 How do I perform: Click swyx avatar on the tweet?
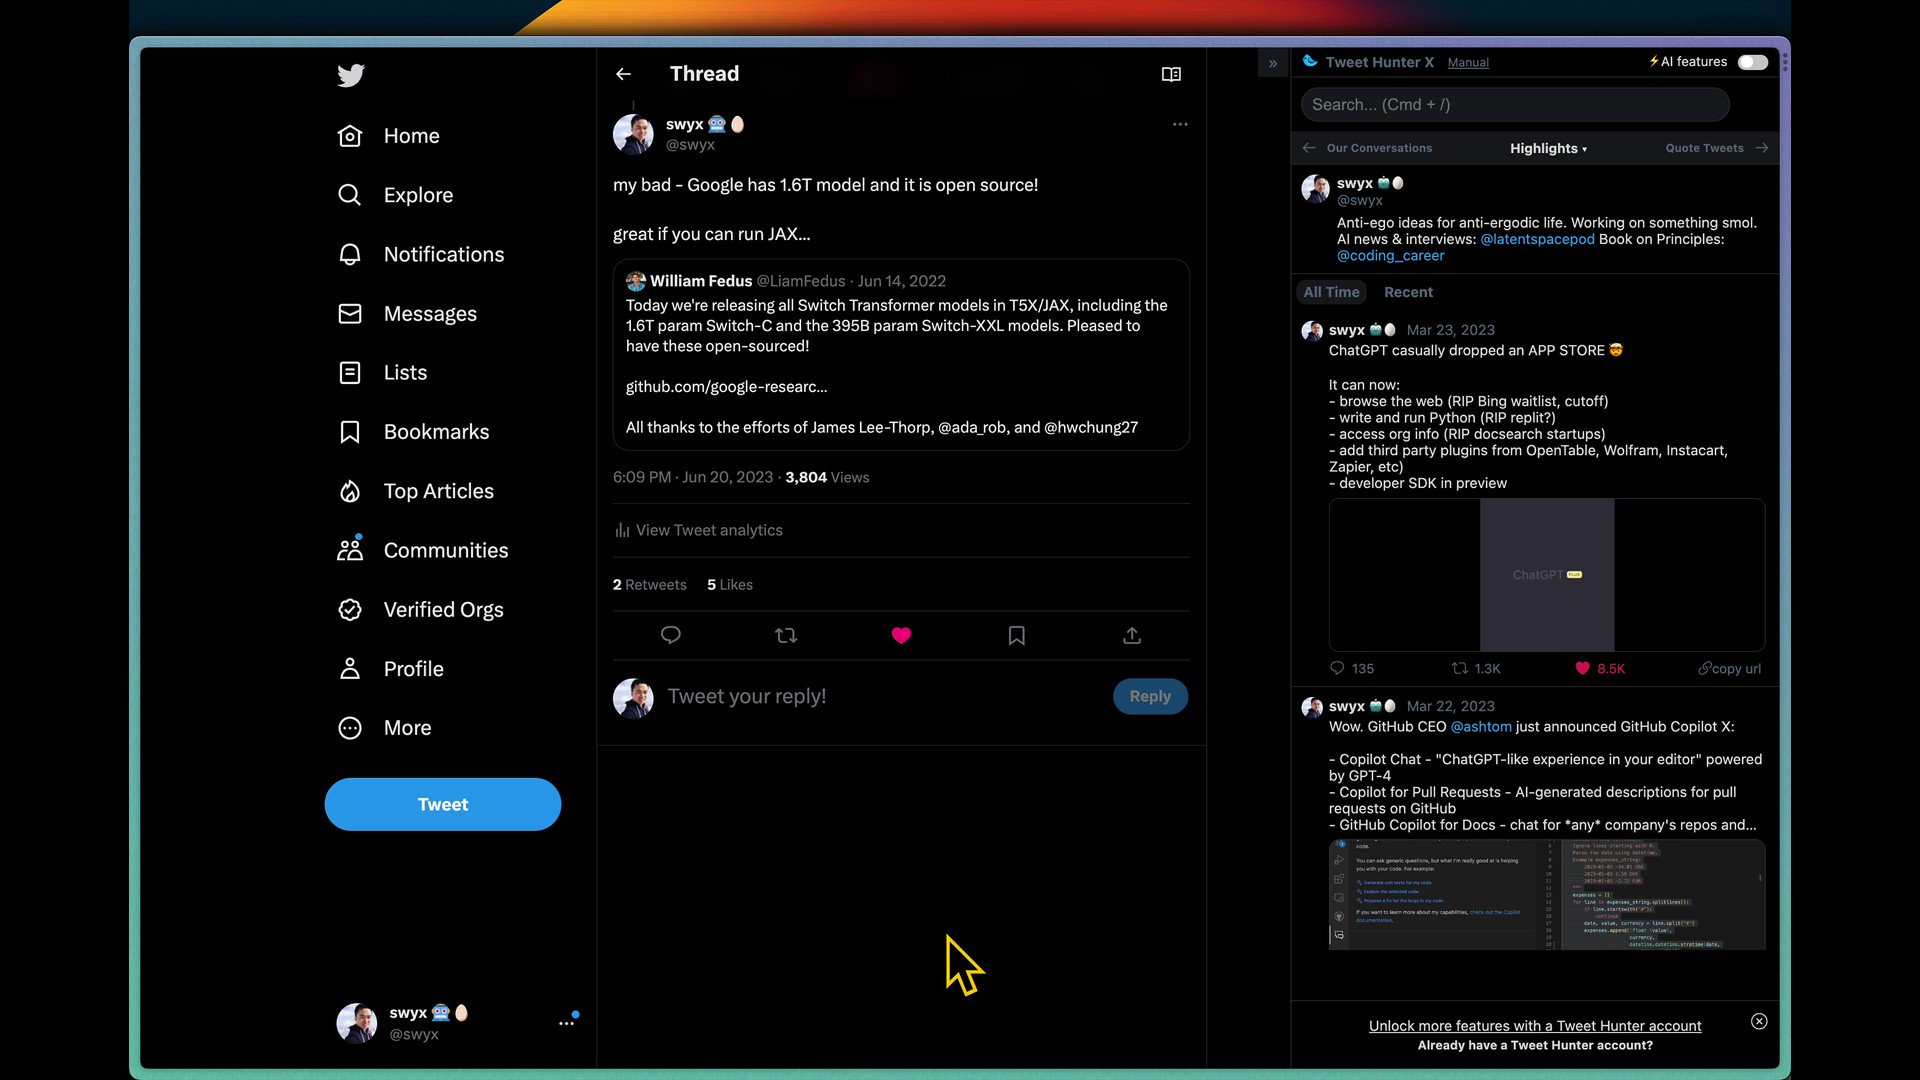click(x=633, y=134)
